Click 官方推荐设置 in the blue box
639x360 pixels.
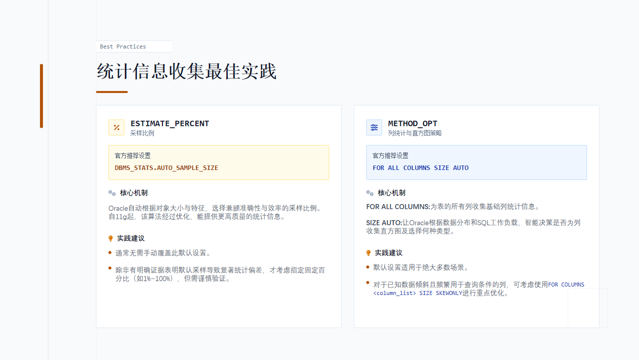click(x=390, y=156)
